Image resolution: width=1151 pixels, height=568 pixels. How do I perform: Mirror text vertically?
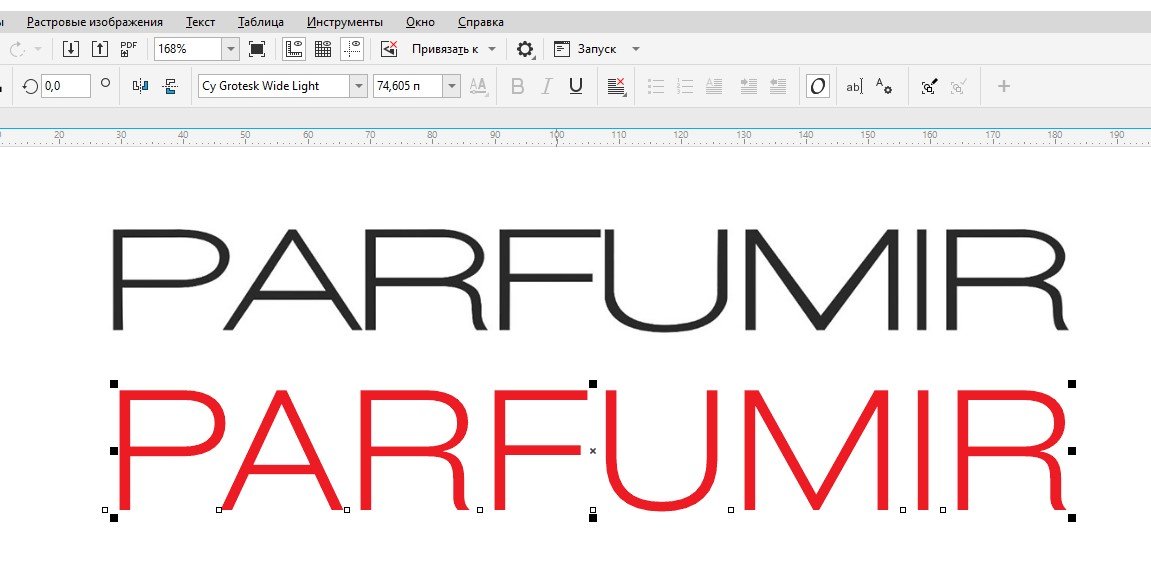(170, 86)
